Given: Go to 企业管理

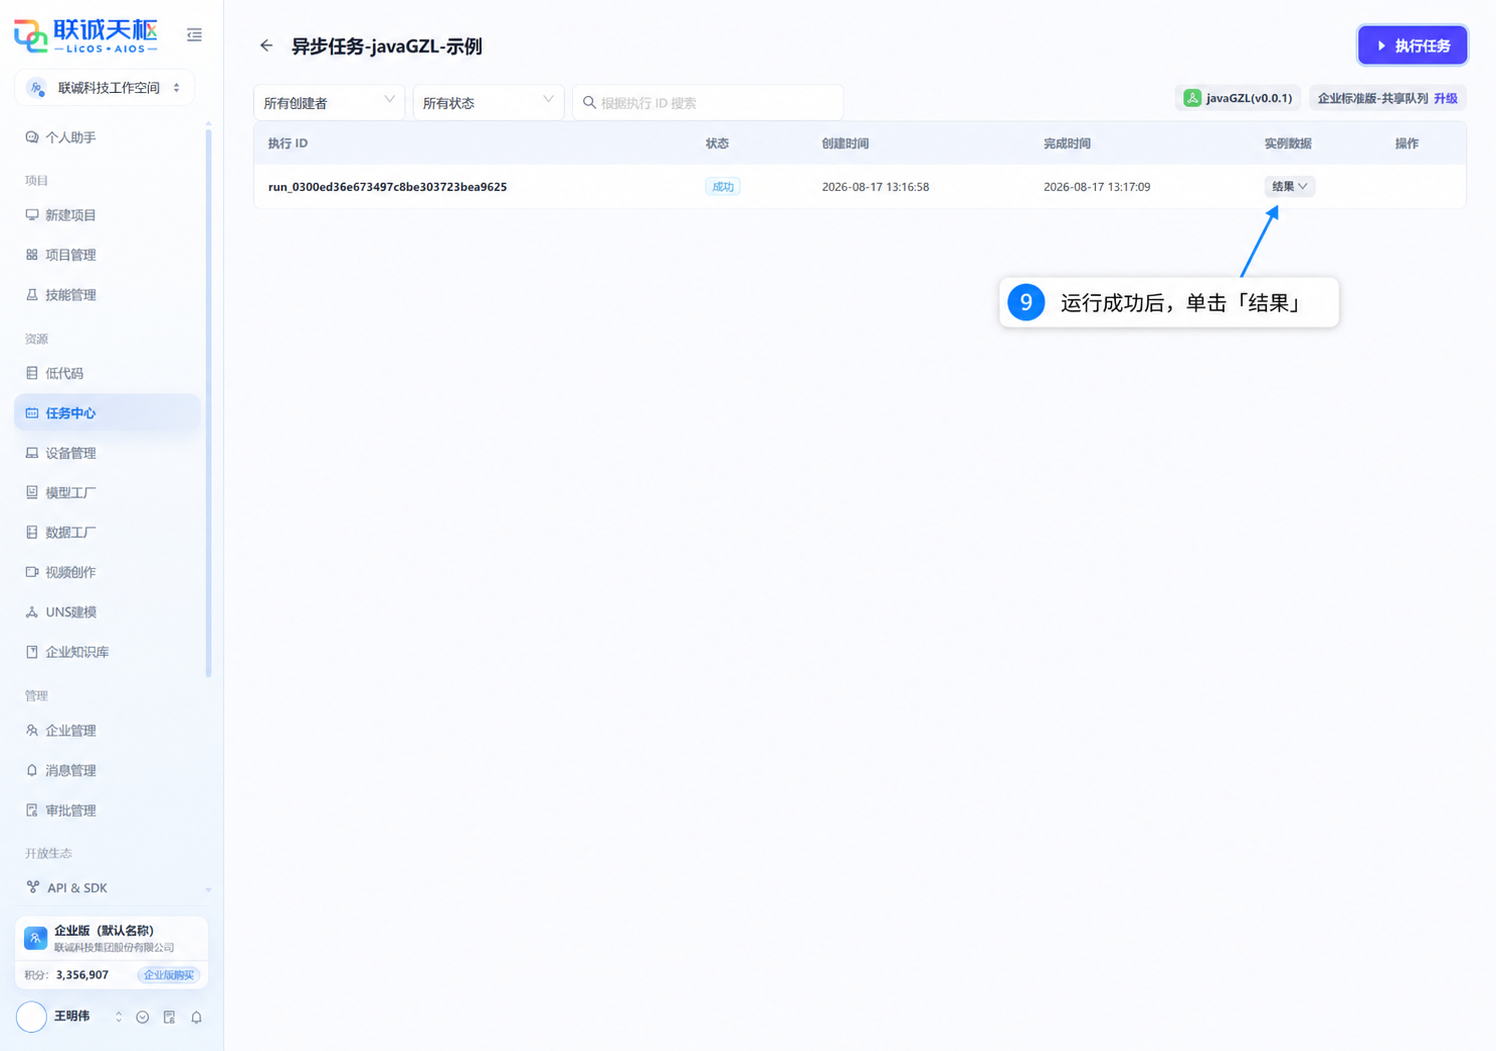Looking at the screenshot, I should (107, 730).
